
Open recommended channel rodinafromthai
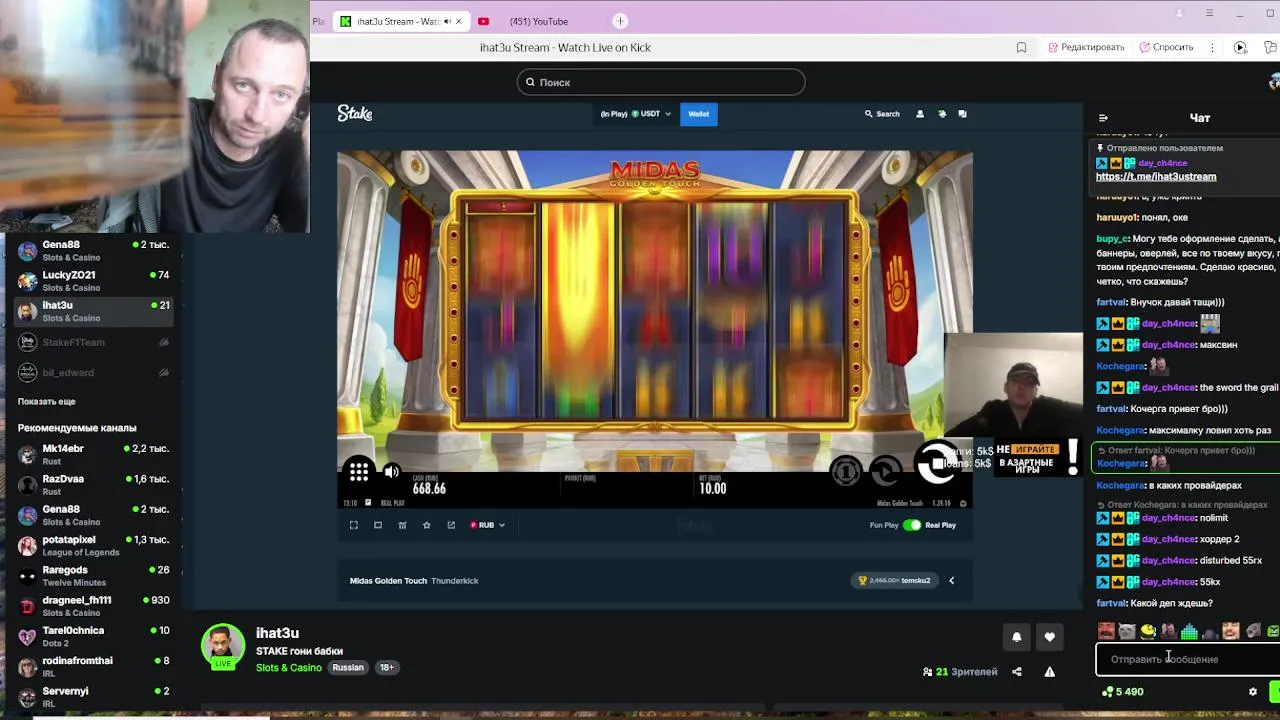(x=93, y=667)
